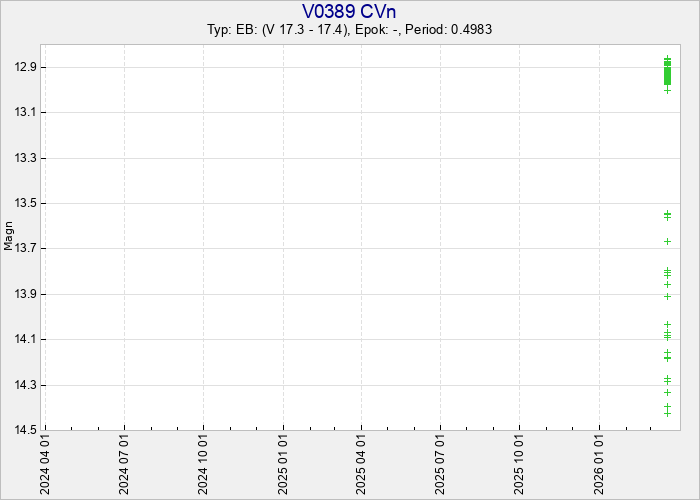Click the 2025 04 01 date label
Image resolution: width=700 pixels, height=500 pixels.
click(x=362, y=464)
